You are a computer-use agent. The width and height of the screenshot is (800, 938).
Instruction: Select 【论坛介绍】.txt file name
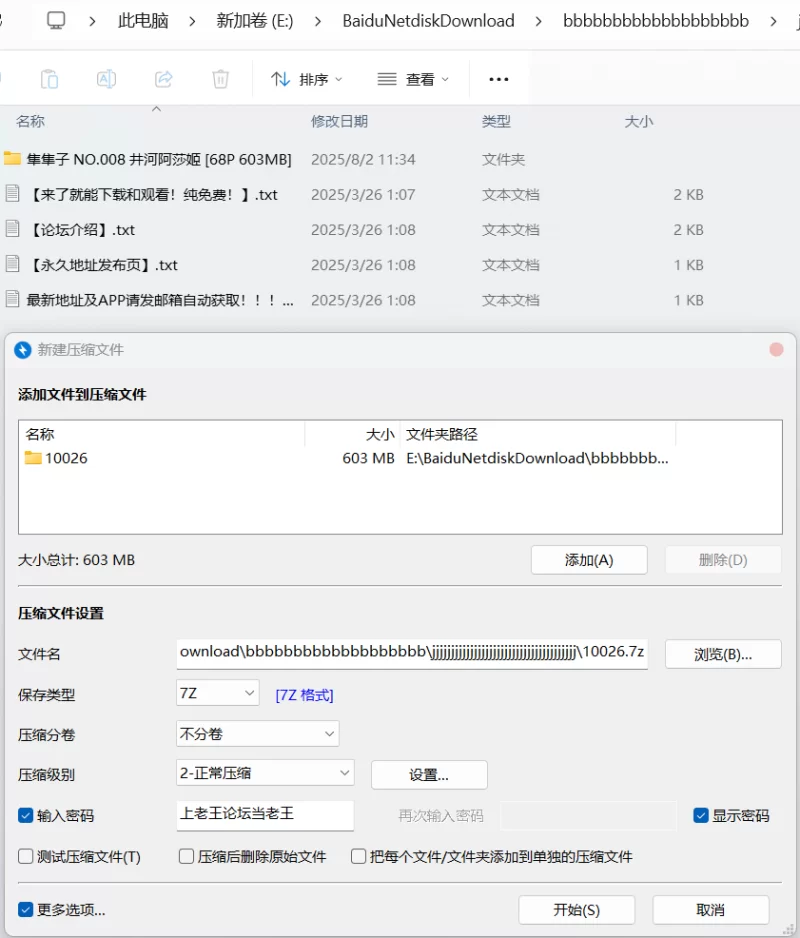click(81, 230)
